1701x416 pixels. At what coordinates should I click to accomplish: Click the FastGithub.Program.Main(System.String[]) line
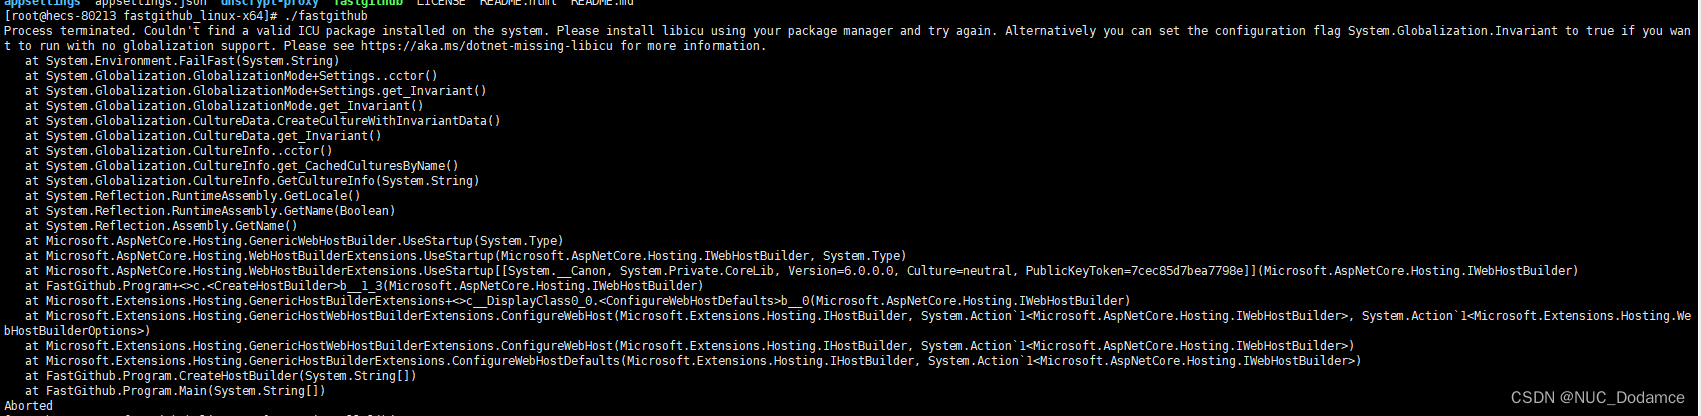pyautogui.click(x=175, y=391)
